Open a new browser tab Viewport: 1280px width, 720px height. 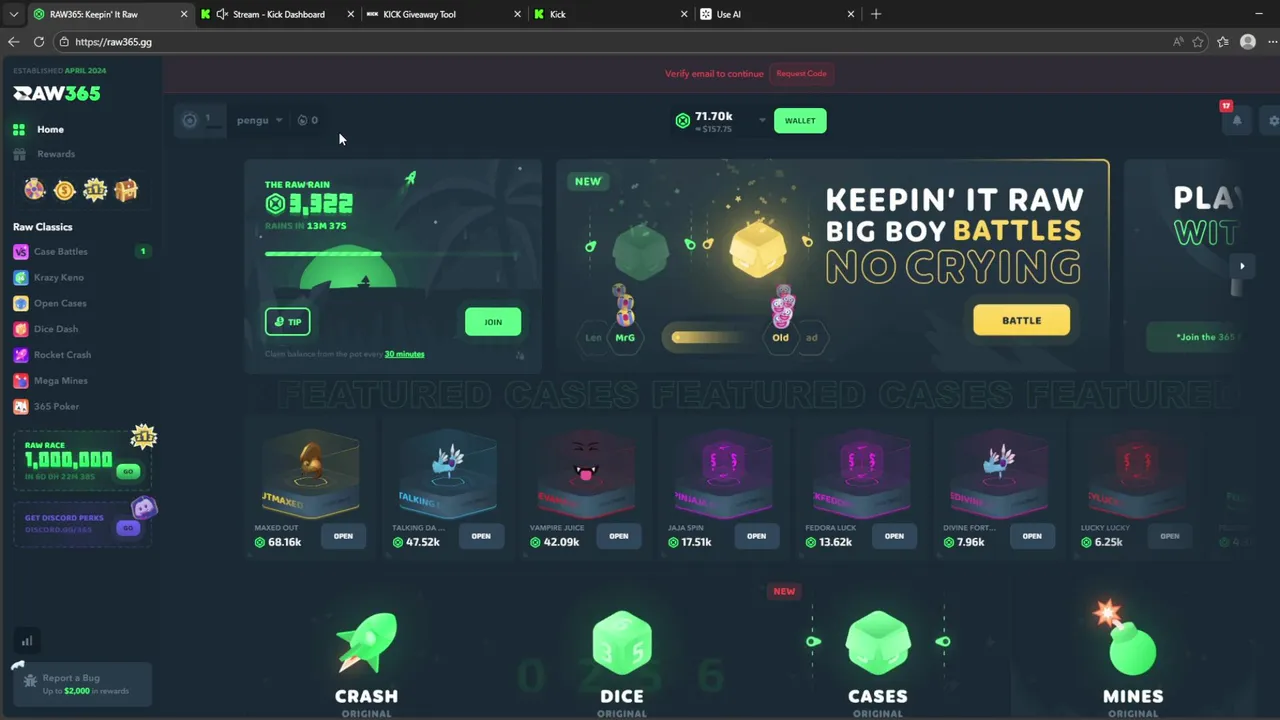pos(876,14)
